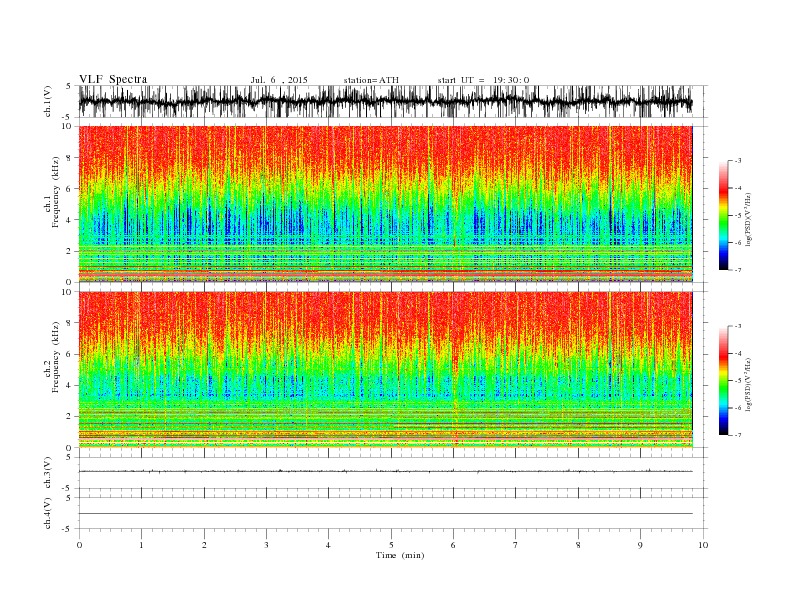792x612 pixels.
Task: Click the ch.1 spectrogram color scale bar
Action: pyautogui.click(x=724, y=215)
